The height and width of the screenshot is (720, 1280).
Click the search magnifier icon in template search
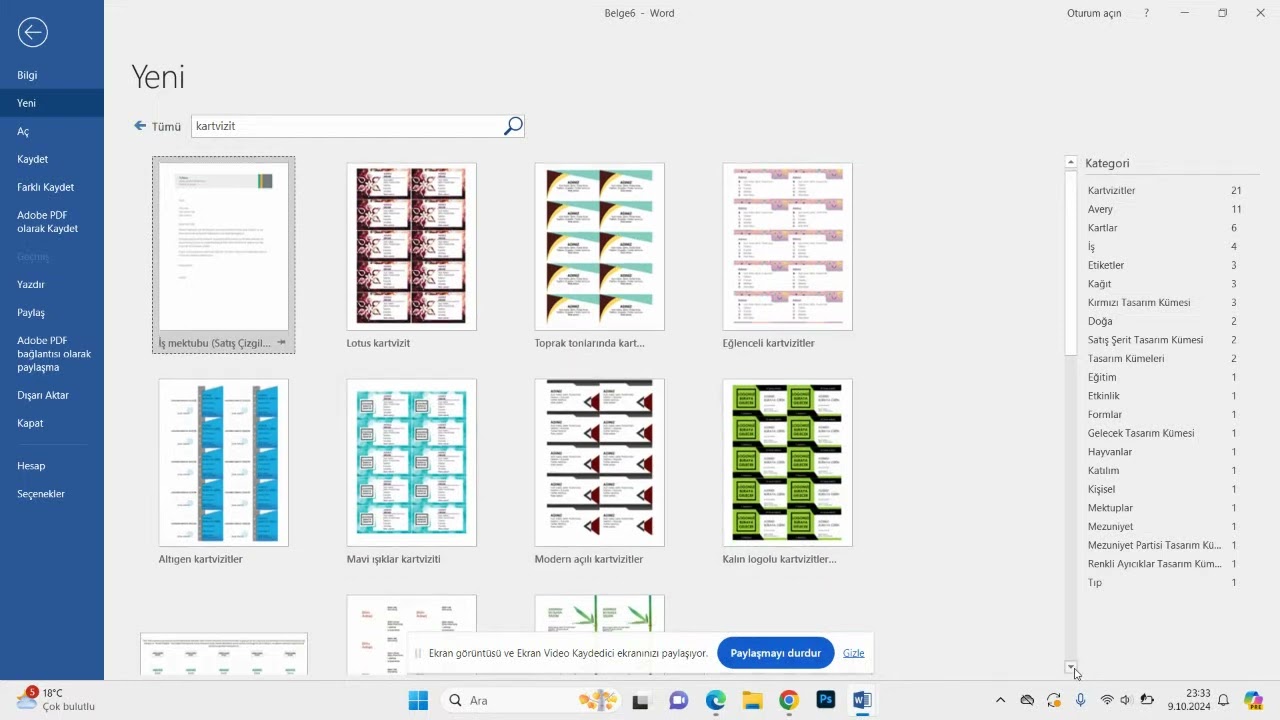[x=513, y=126]
